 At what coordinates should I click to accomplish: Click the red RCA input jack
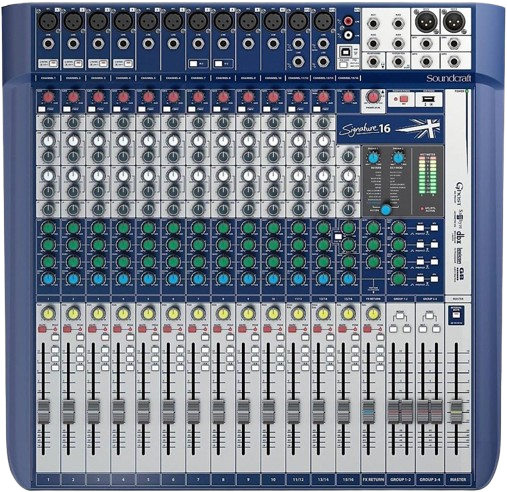click(348, 22)
